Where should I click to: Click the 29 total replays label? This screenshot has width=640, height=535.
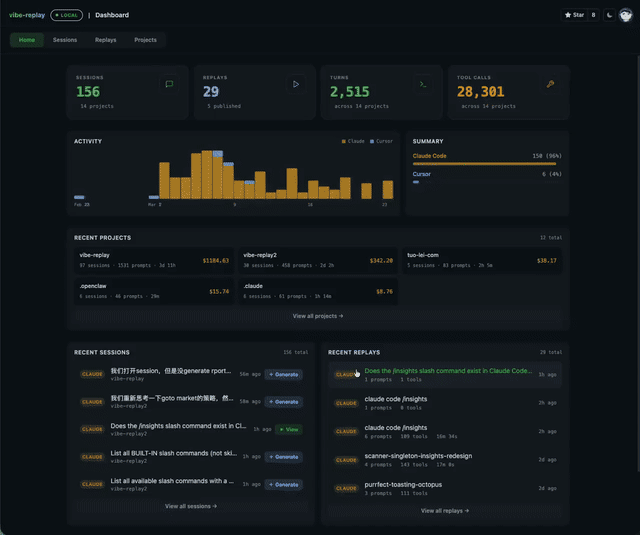coord(551,352)
